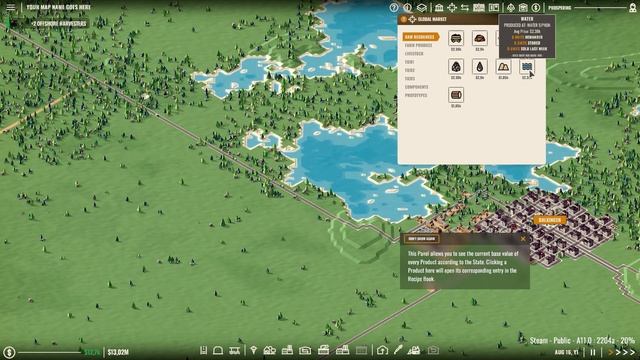Open the farms build category
The width and height of the screenshot is (640, 360).
[269, 350]
